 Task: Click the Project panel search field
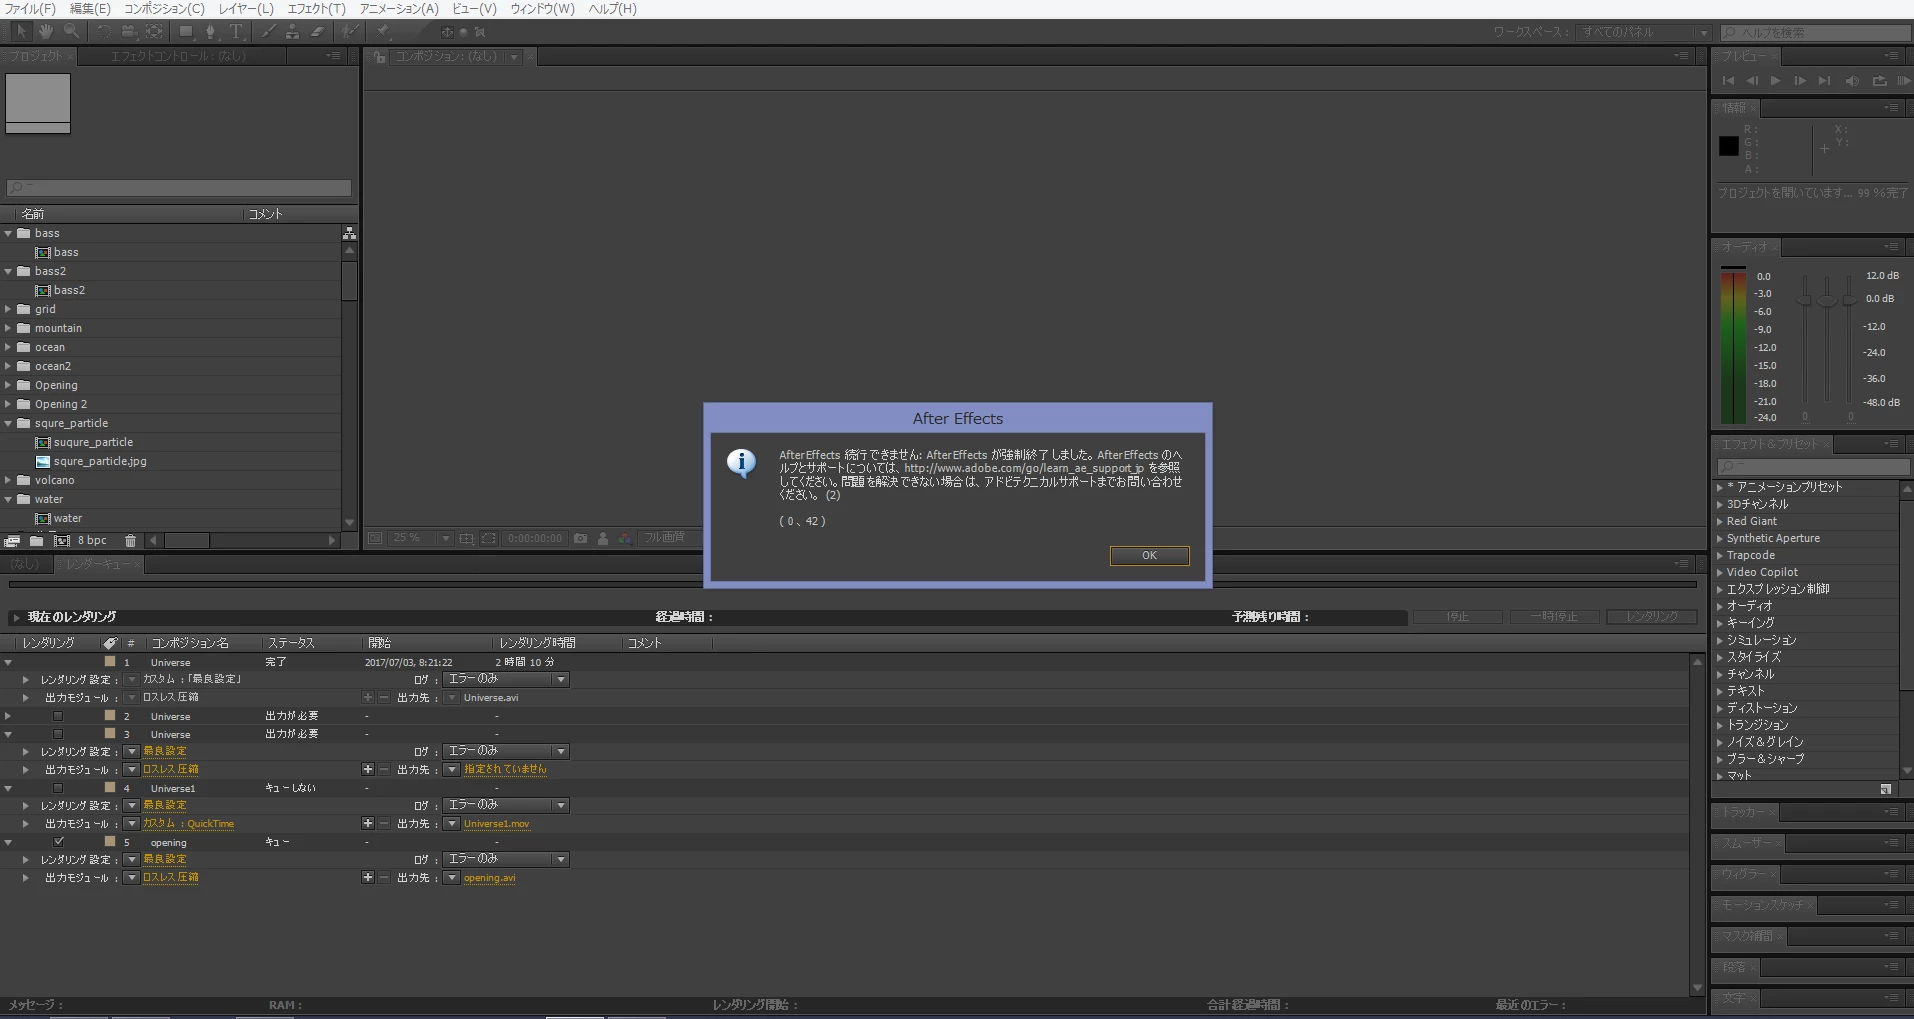pyautogui.click(x=180, y=188)
